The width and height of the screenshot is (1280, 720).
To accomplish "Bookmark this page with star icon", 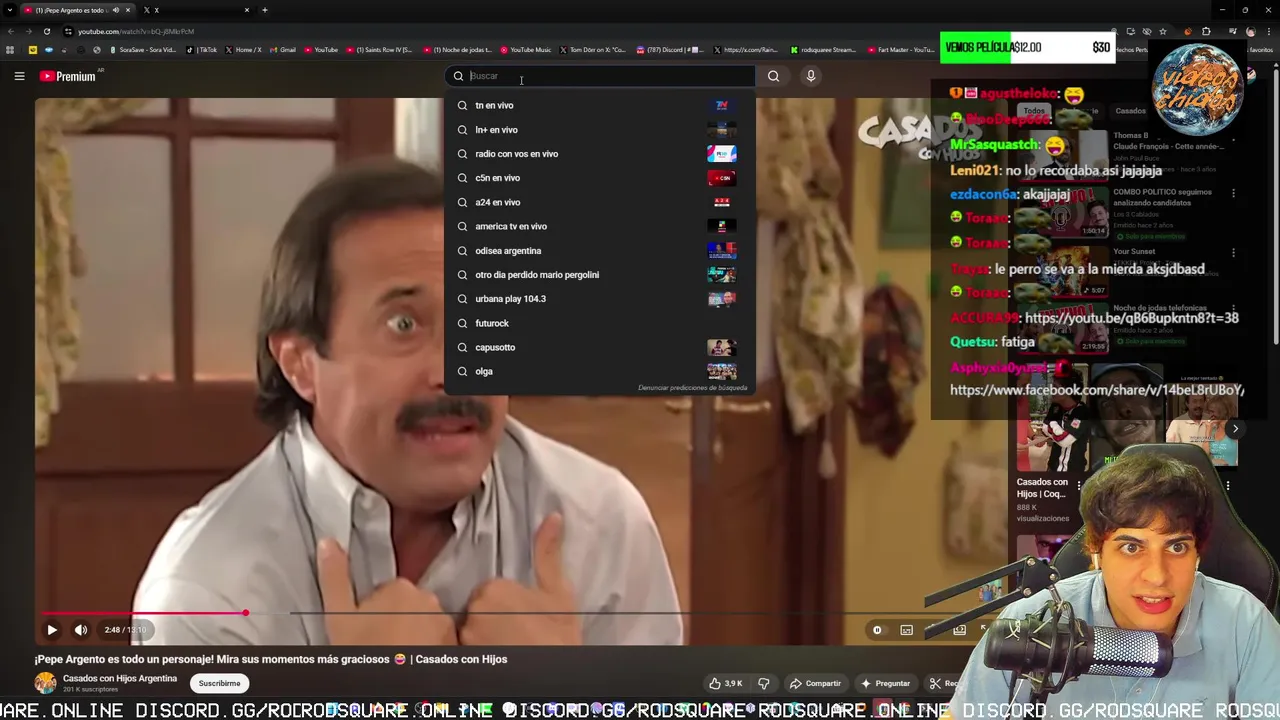I will 1162,31.
